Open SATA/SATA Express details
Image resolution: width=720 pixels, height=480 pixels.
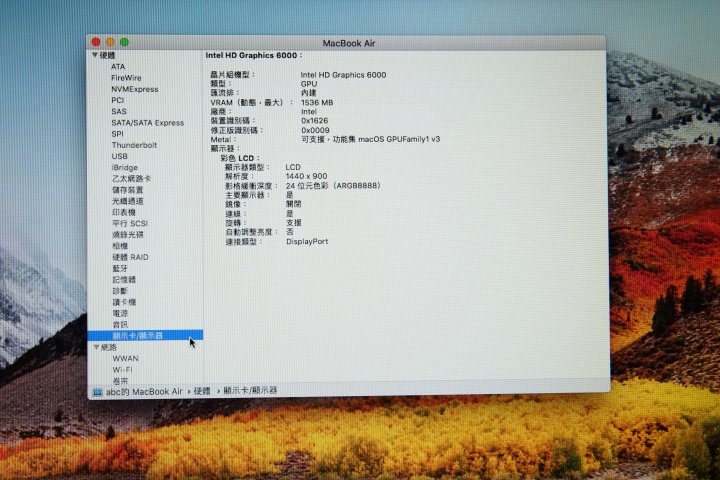click(147, 123)
